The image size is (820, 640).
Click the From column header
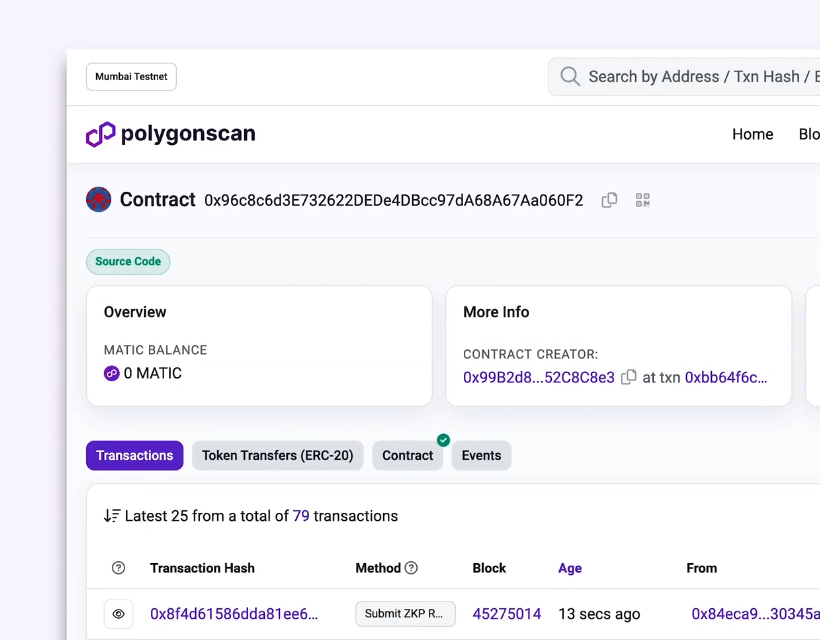pyautogui.click(x=702, y=568)
